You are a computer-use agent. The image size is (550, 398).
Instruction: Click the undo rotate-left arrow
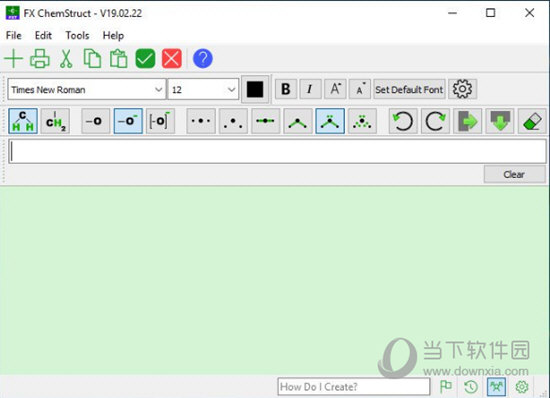pos(403,121)
